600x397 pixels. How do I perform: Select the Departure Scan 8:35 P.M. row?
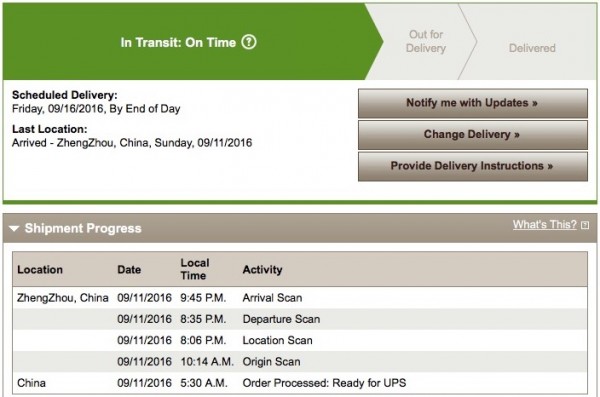coord(300,319)
